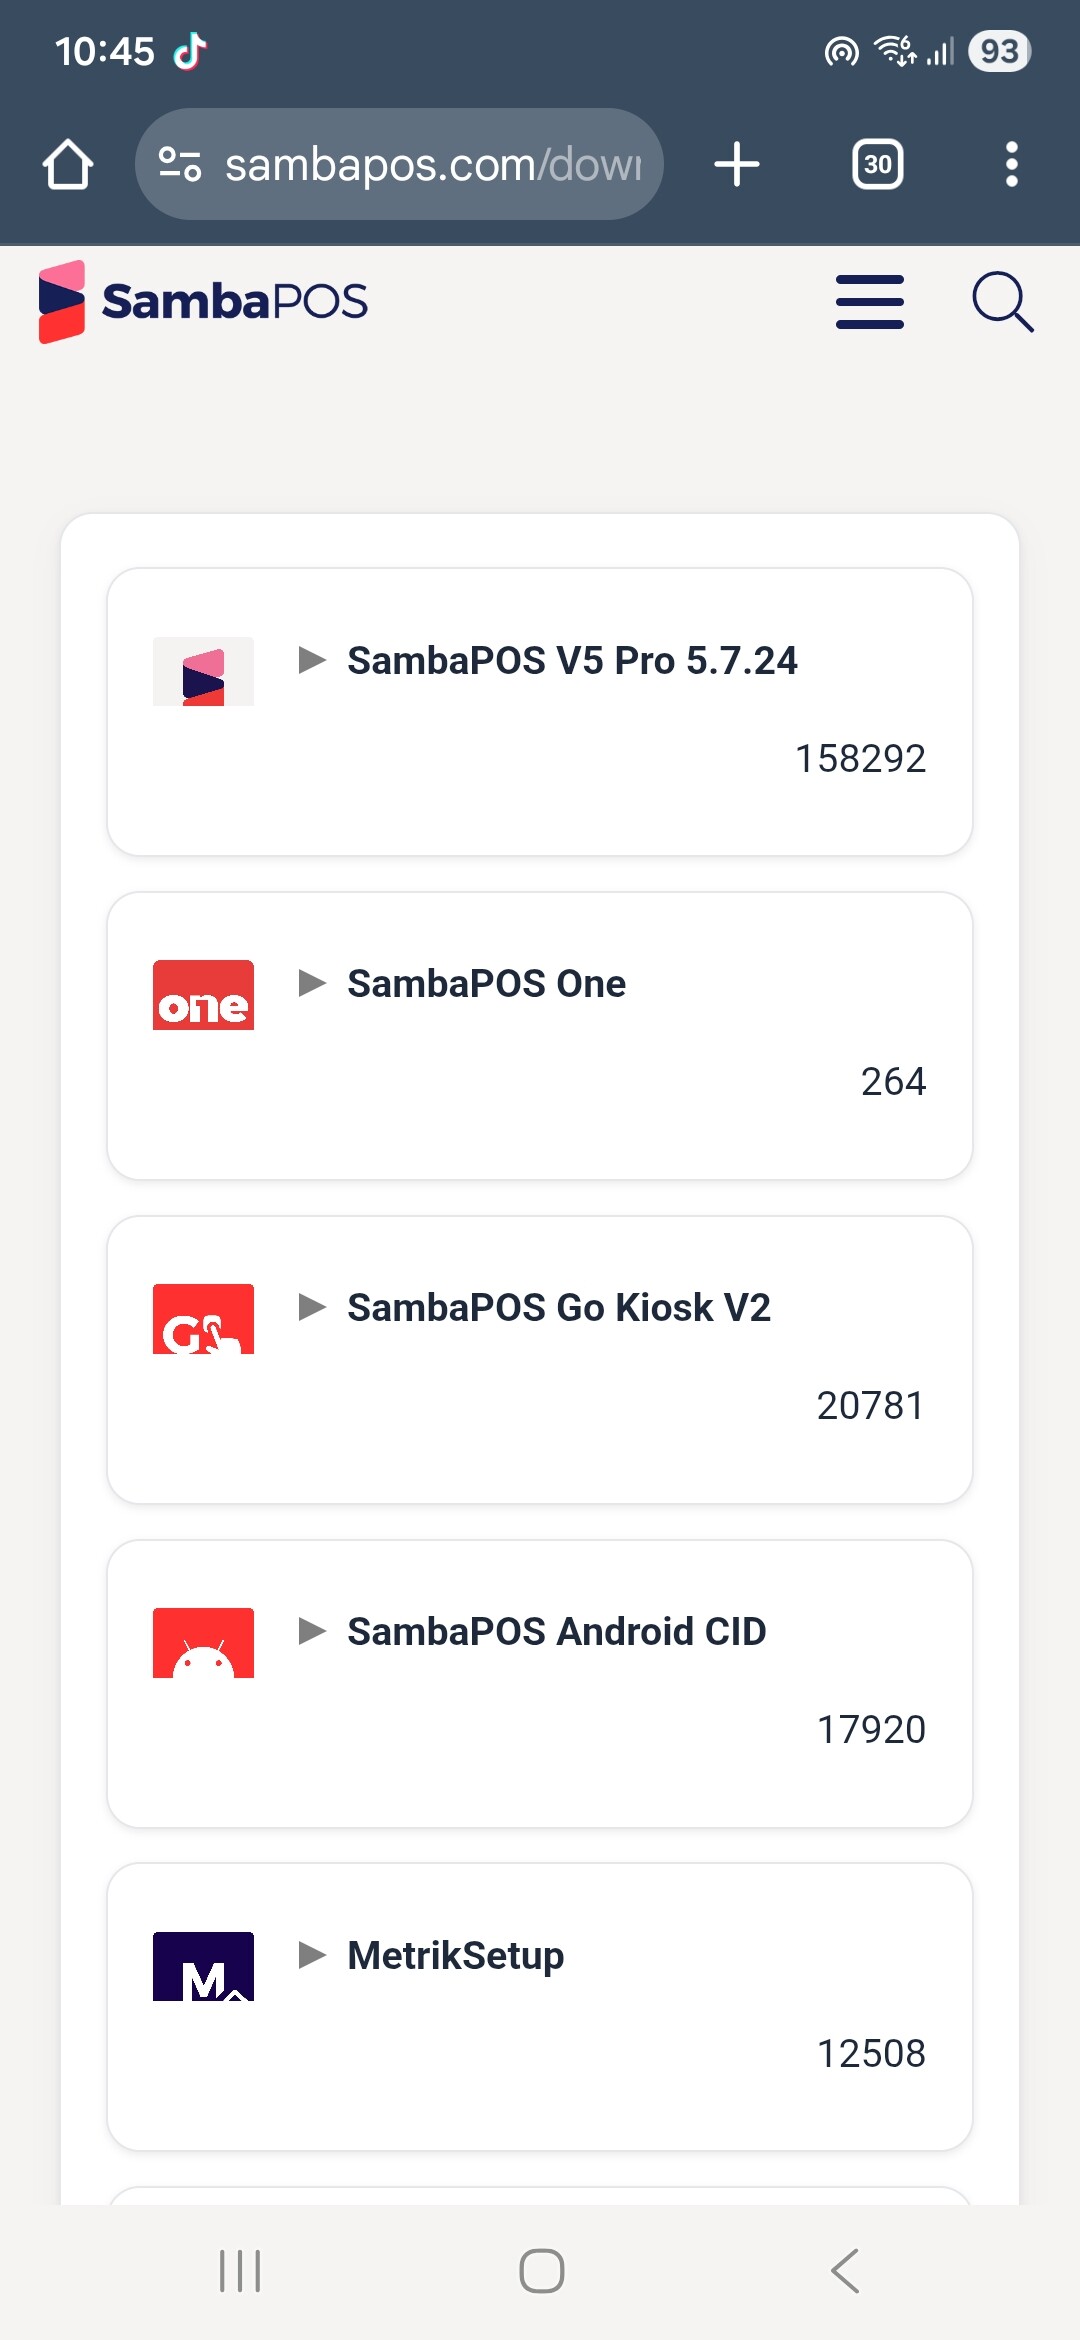The image size is (1080, 2340).
Task: Tap the Go Kiosk product icon
Action: coord(203,1320)
